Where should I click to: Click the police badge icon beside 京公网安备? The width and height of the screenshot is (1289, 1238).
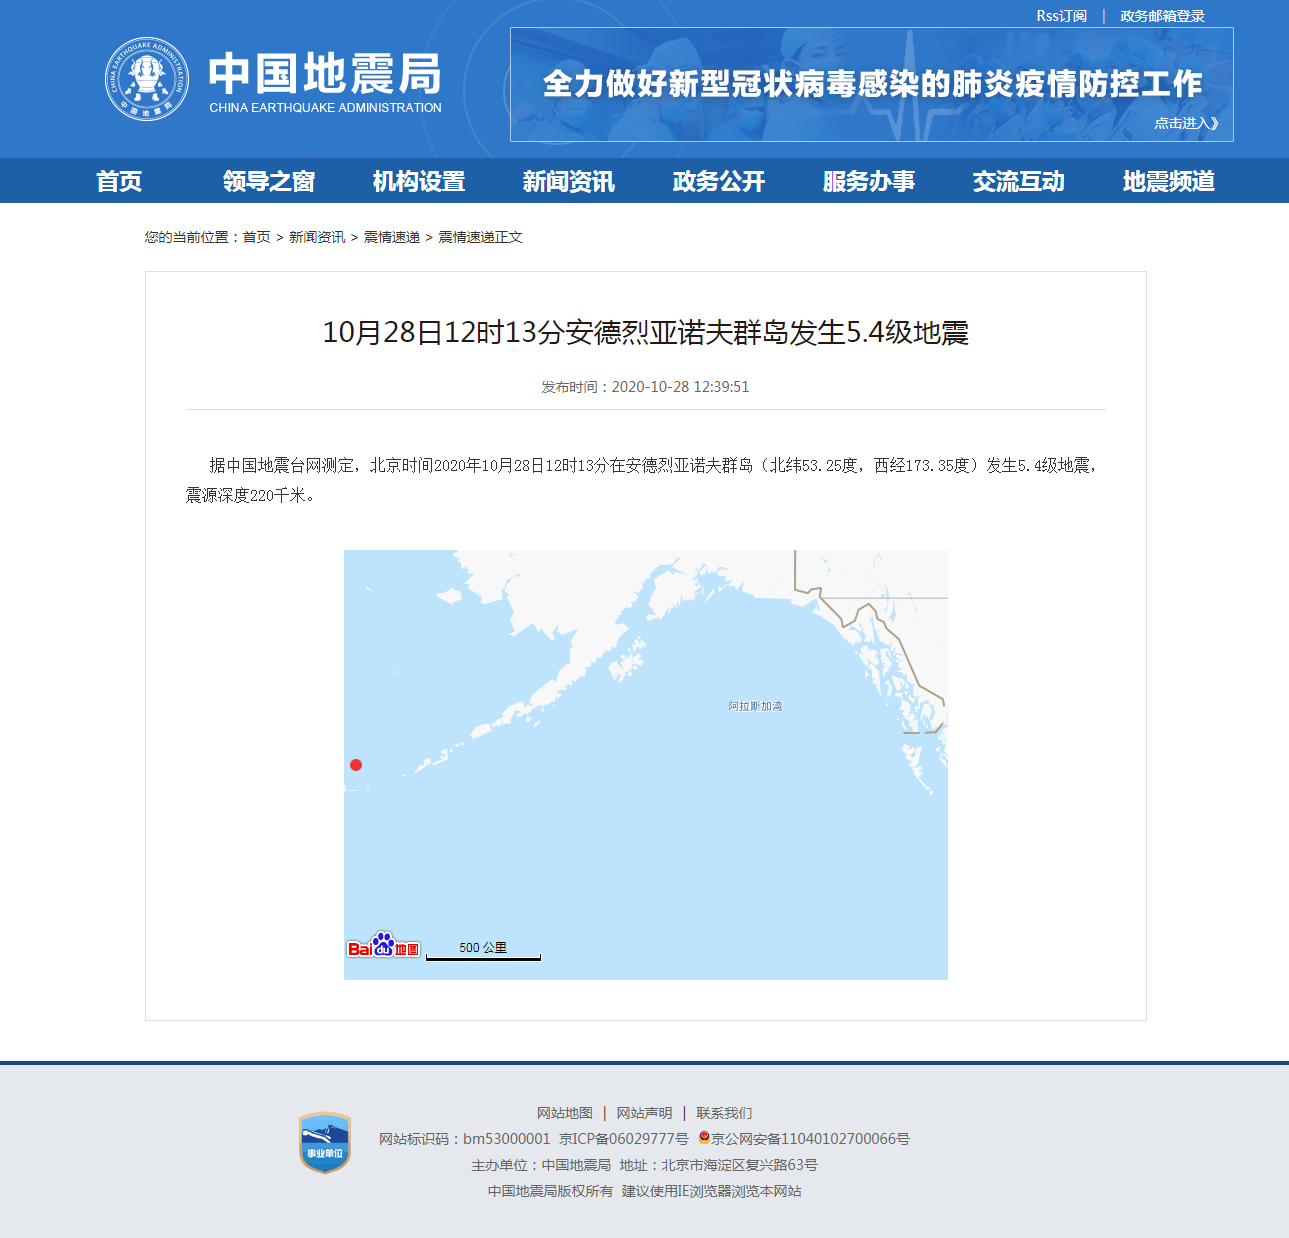click(704, 1138)
